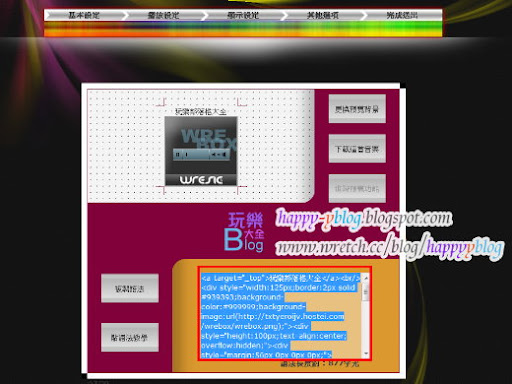Go to the 顯示設定 step tab

tap(243, 15)
